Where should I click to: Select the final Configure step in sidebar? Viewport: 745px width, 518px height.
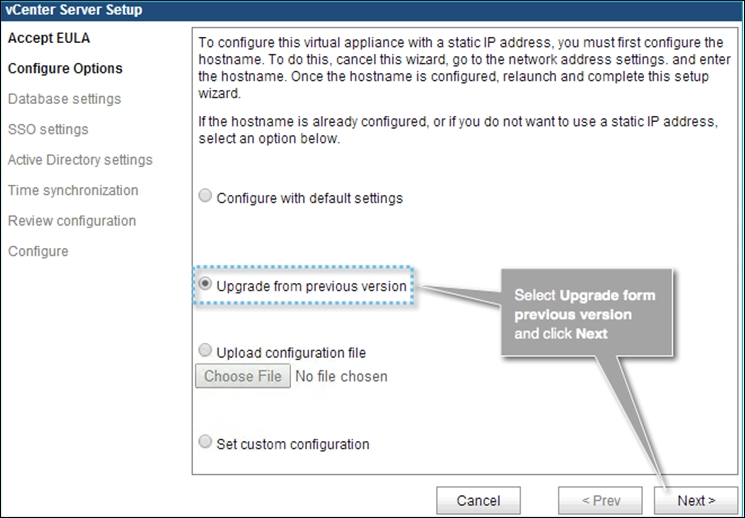coord(38,251)
